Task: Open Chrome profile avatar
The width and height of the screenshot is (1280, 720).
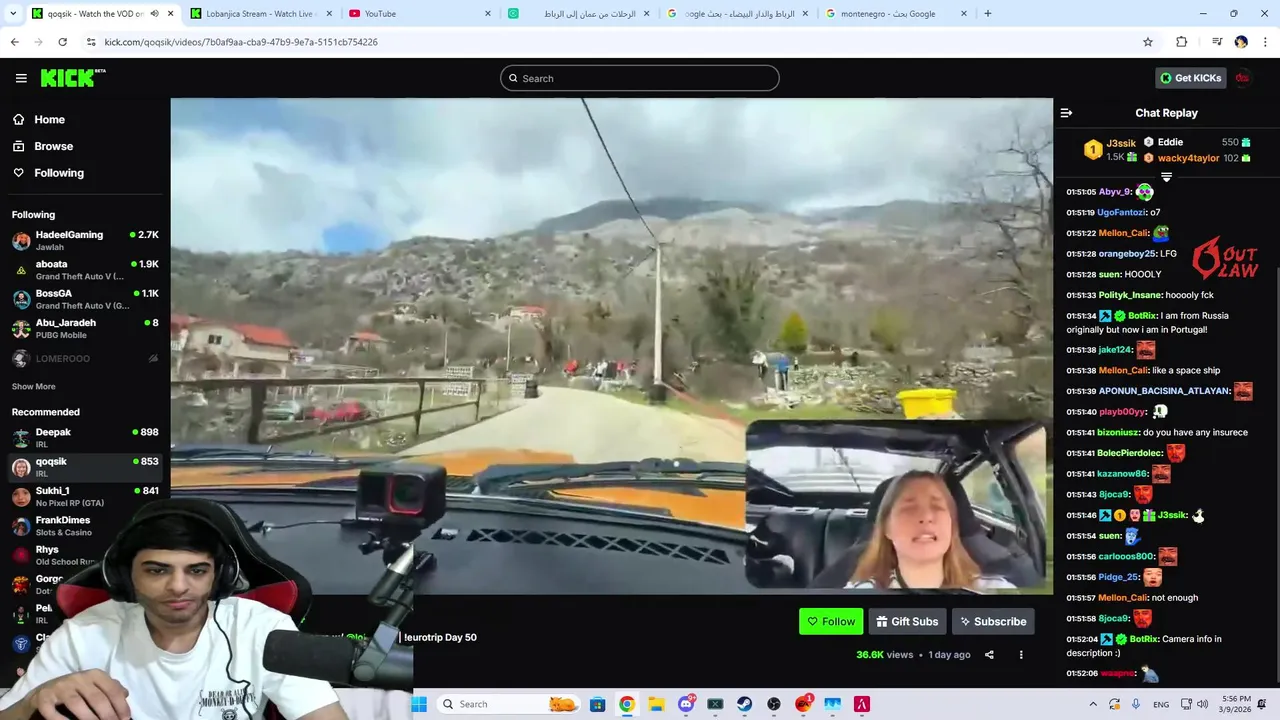Action: tap(1241, 42)
